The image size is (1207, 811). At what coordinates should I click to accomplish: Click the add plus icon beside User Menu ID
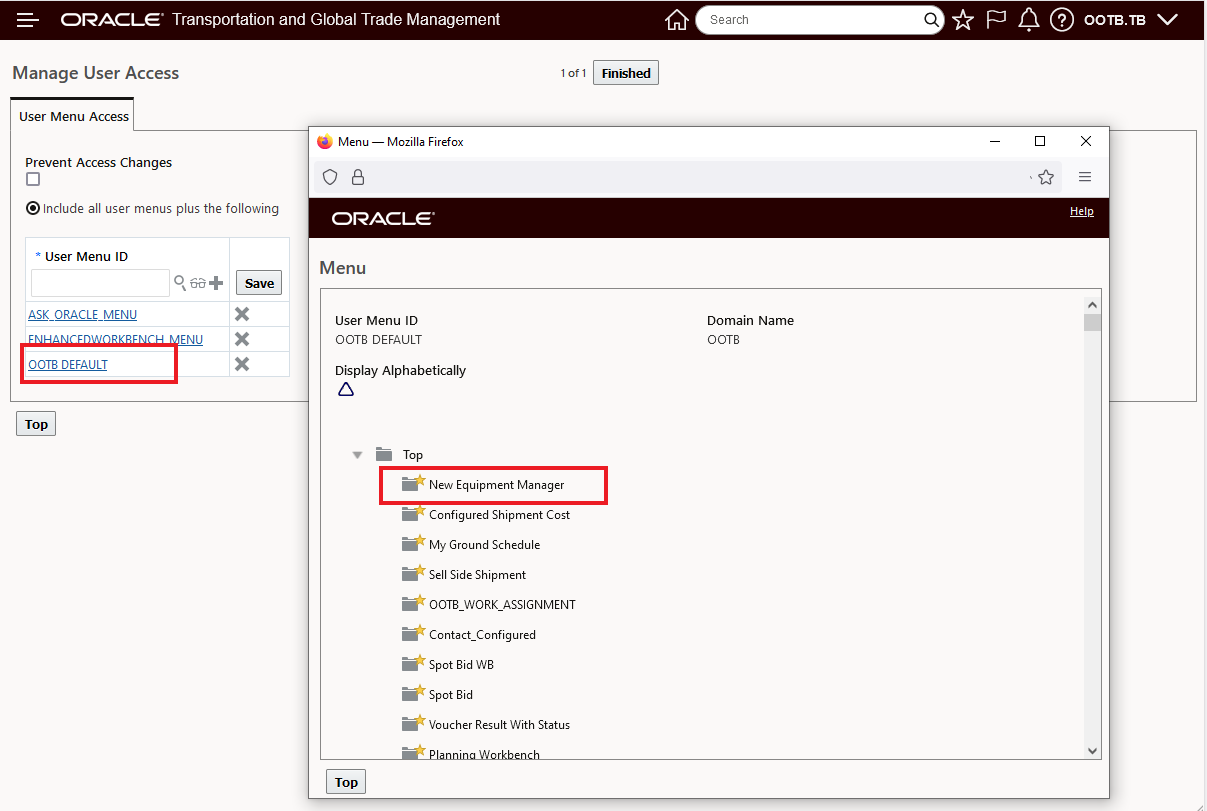216,283
